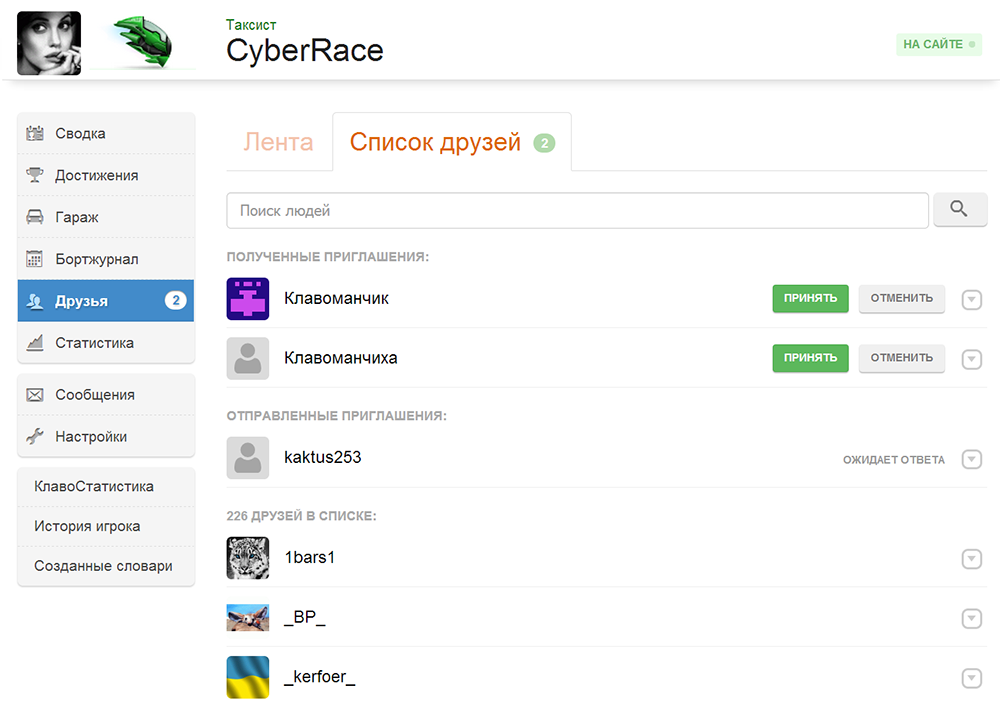Click the trophy icon for Достижения
Screen dimensions: 1000x705
point(35,176)
